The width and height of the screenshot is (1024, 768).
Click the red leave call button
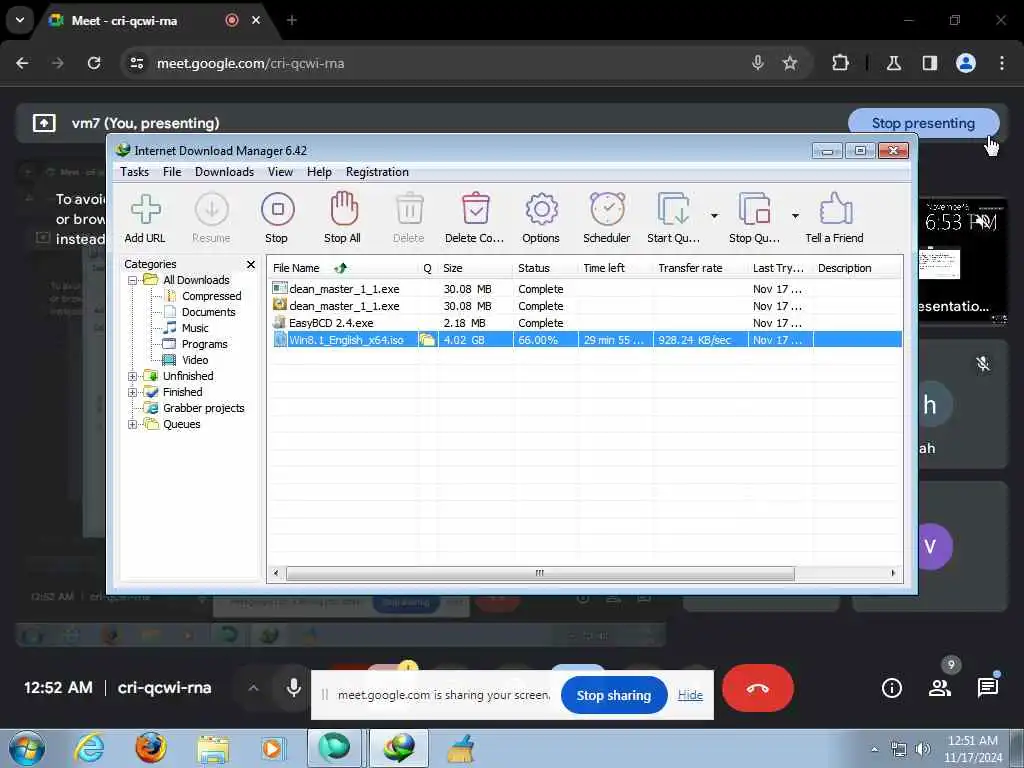[x=758, y=688]
